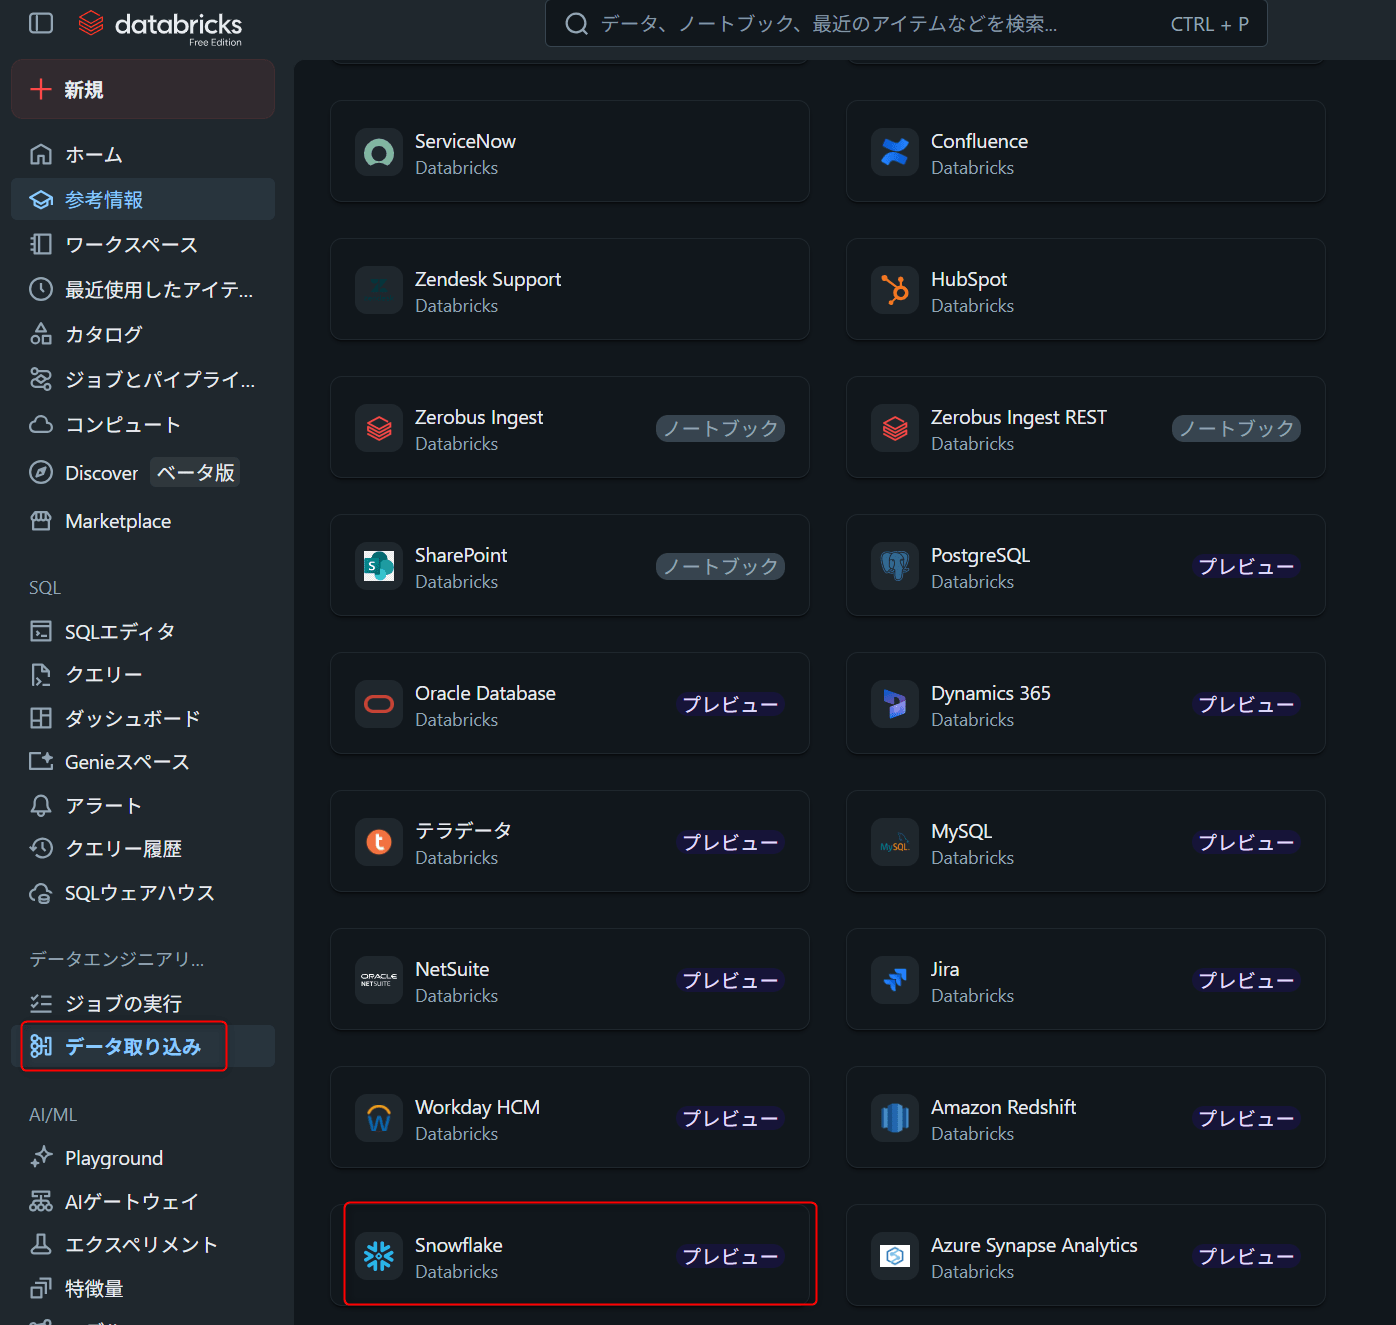Screen dimensions: 1396x1325
Task: Click the Amazon Redshift connector title
Action: point(1003,1107)
